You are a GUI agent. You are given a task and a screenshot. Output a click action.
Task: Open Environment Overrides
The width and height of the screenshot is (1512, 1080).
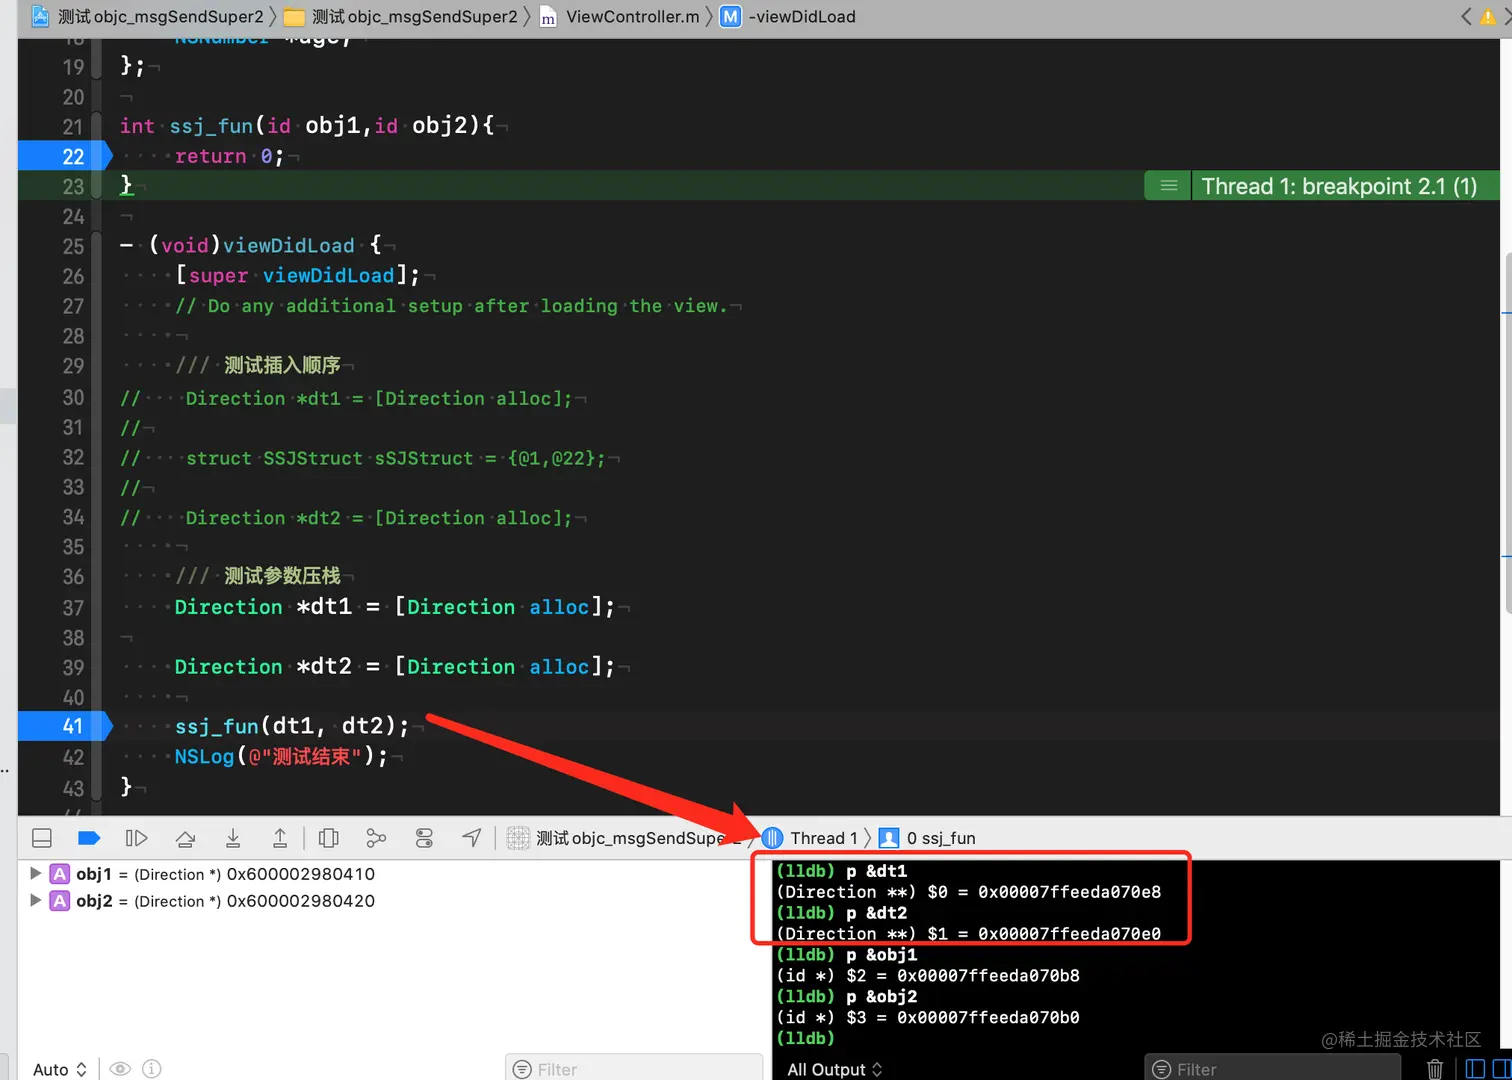[x=424, y=838]
